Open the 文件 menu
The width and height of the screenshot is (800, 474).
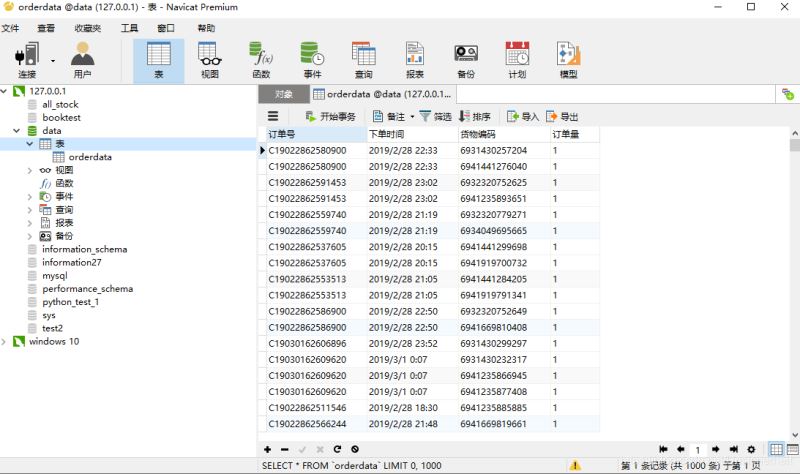click(10, 28)
